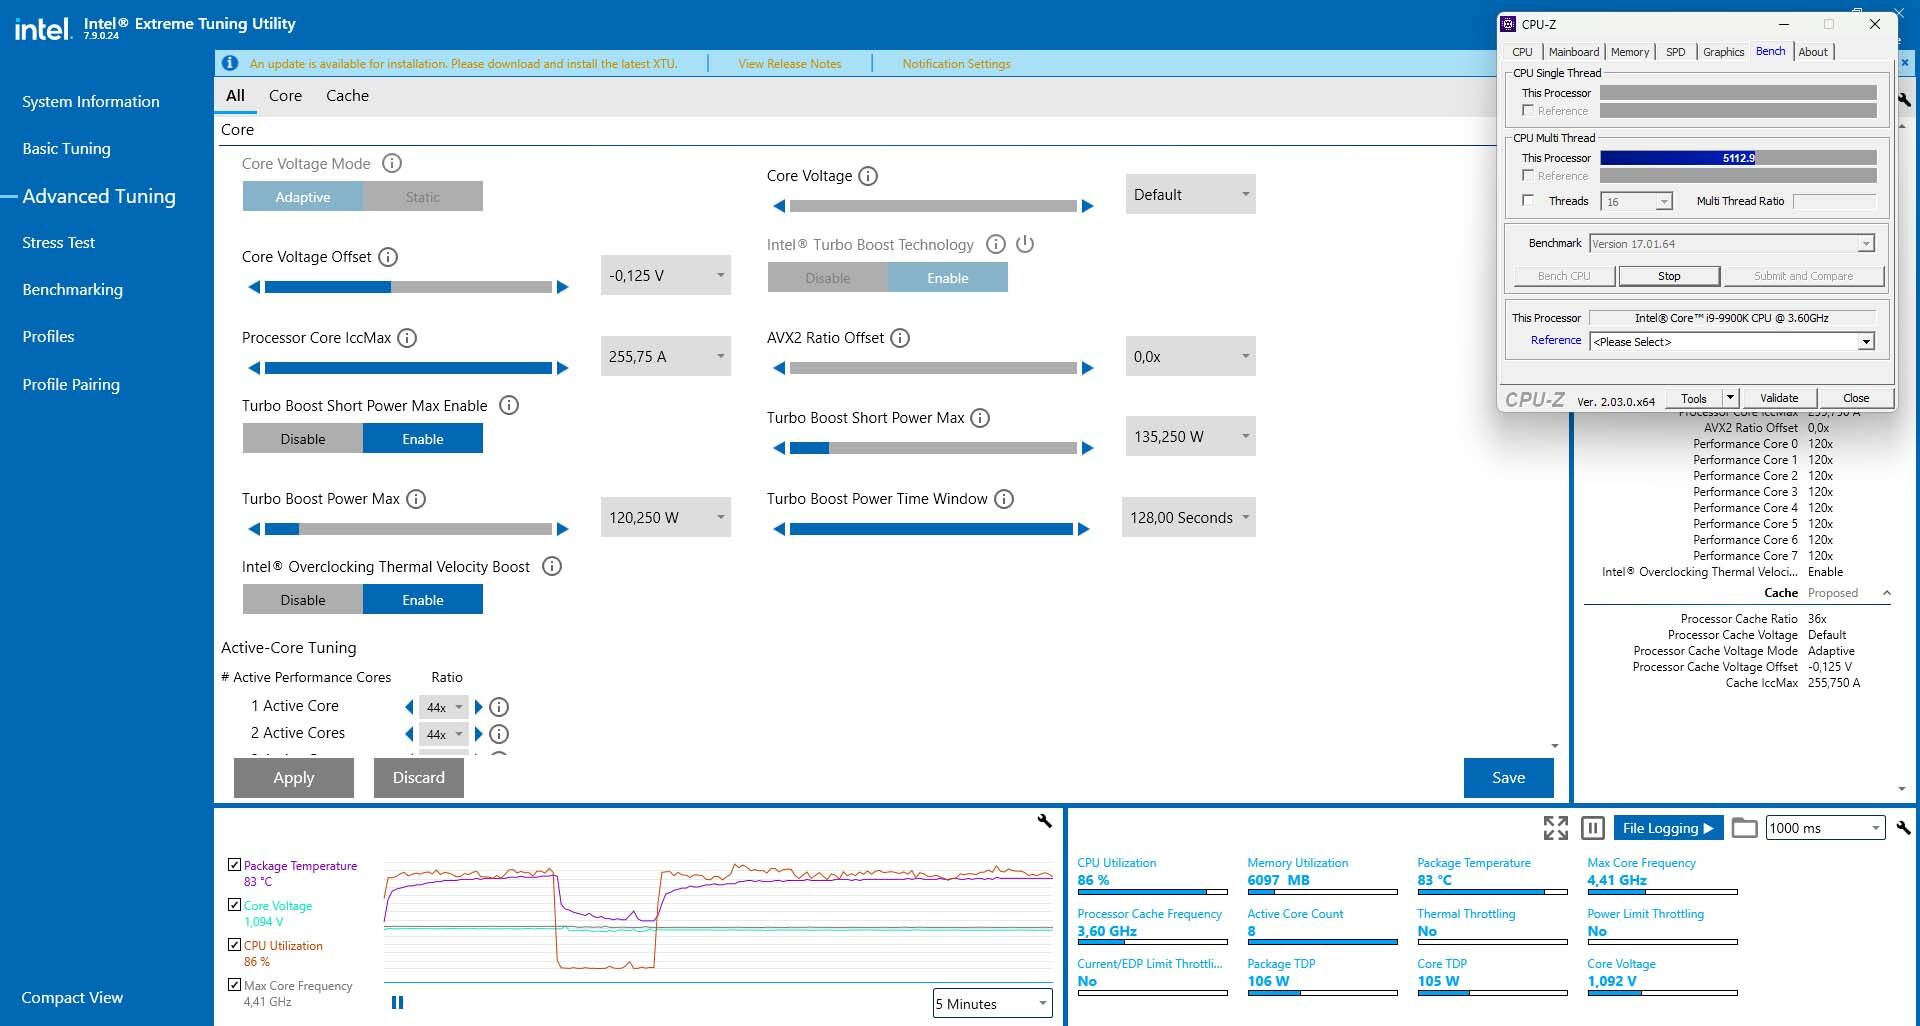1920x1026 pixels.
Task: Show Processor Core IccMax info
Action: click(407, 338)
